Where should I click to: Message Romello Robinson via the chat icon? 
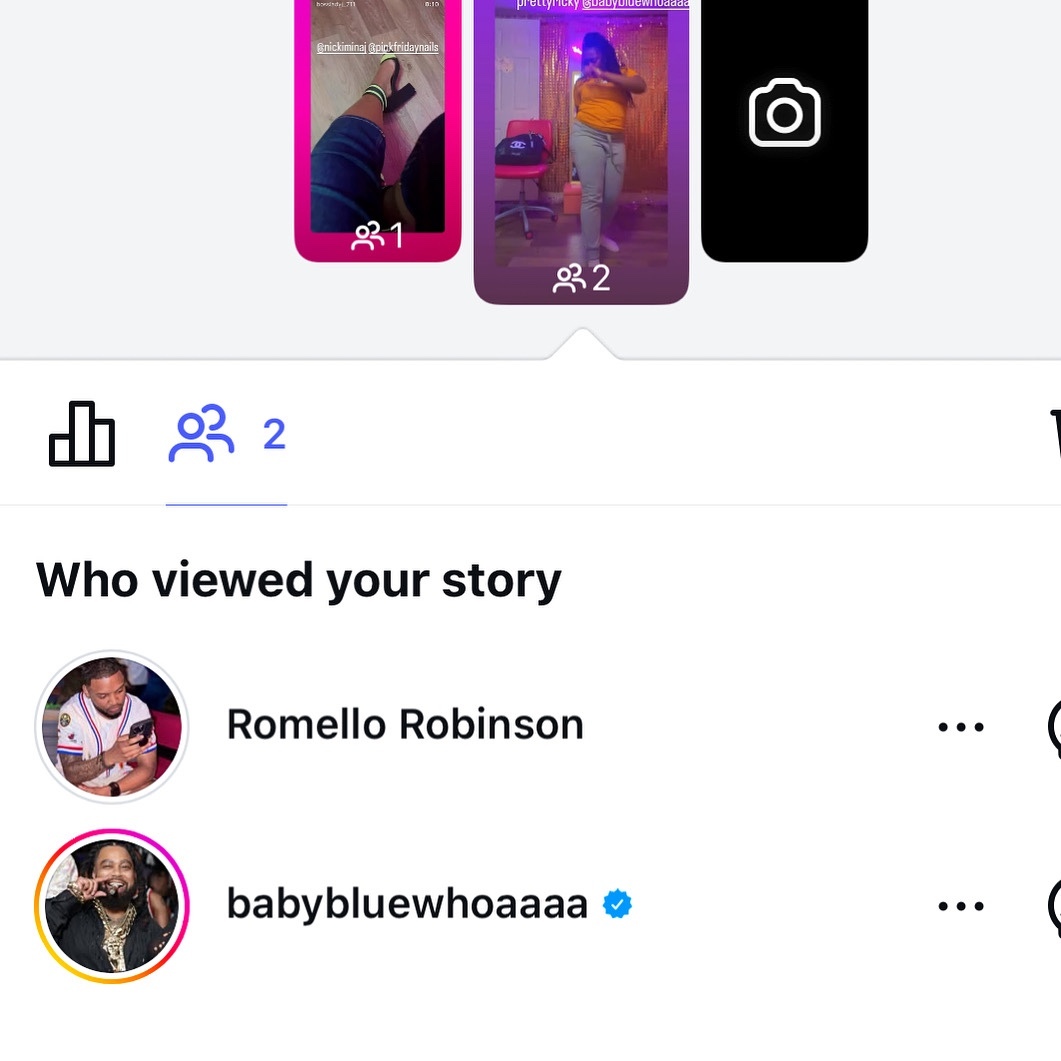1053,727
